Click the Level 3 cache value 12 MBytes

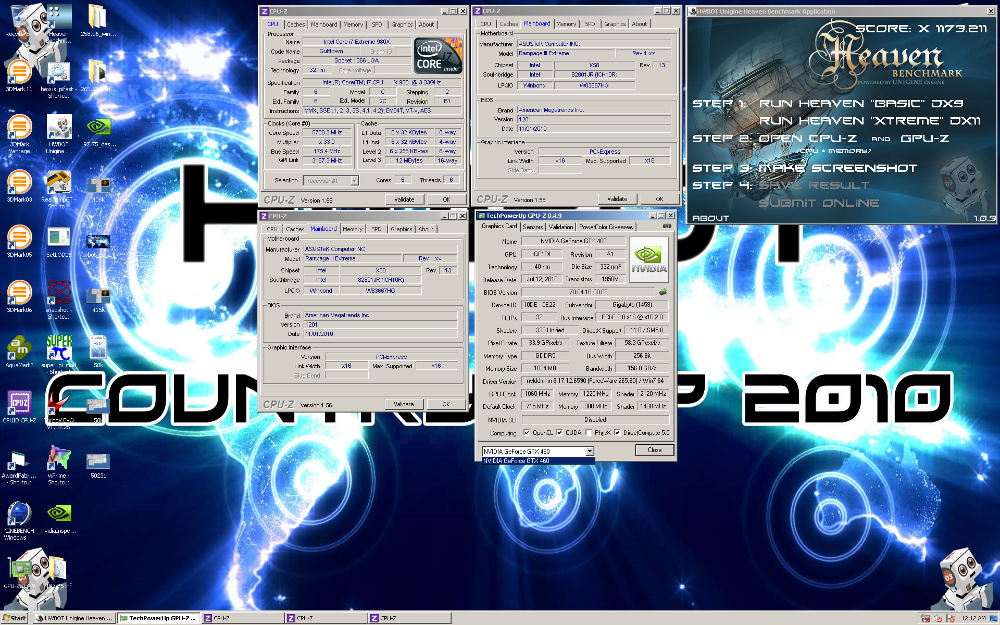point(409,161)
